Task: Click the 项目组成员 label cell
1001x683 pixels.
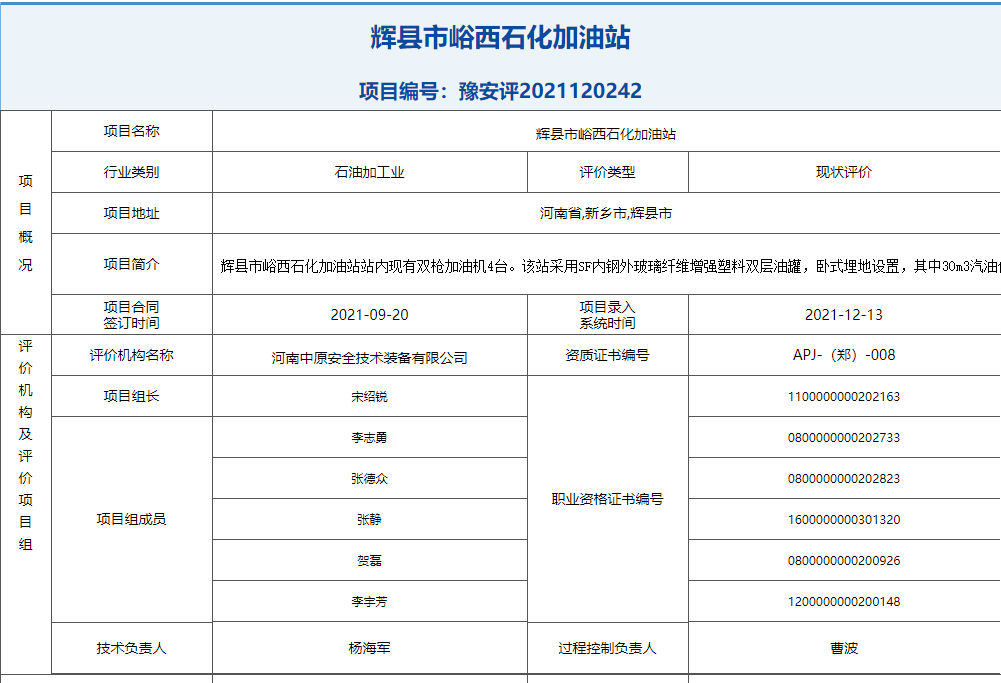Action: 132,519
